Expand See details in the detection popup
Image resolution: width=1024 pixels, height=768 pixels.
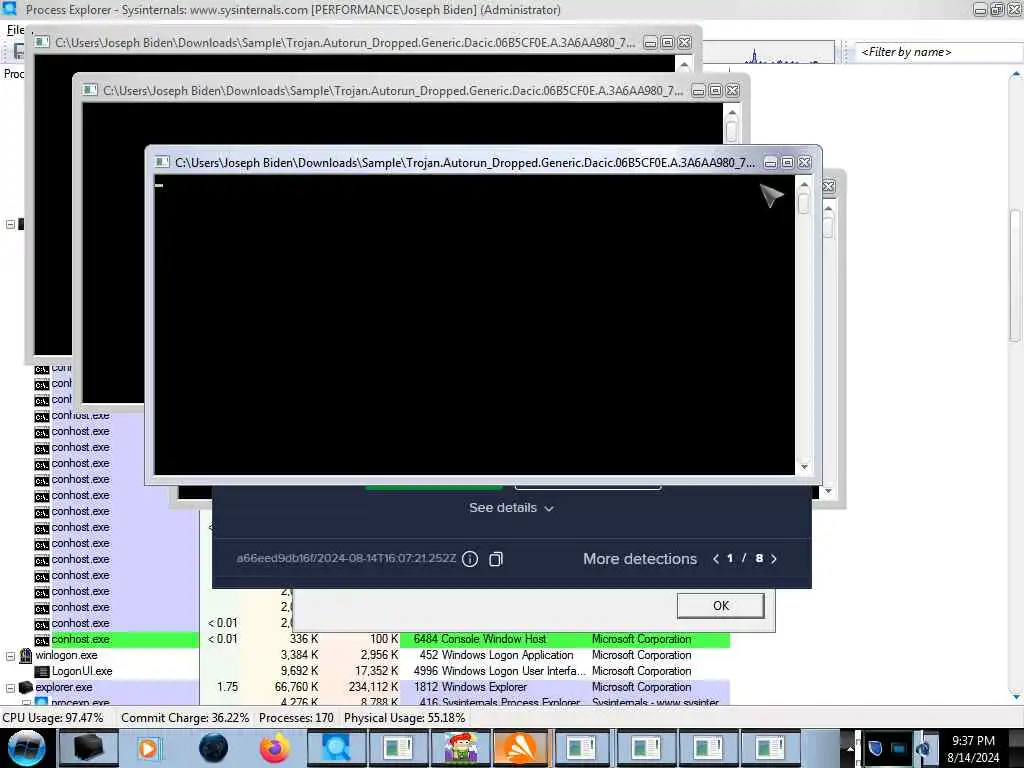tap(511, 508)
